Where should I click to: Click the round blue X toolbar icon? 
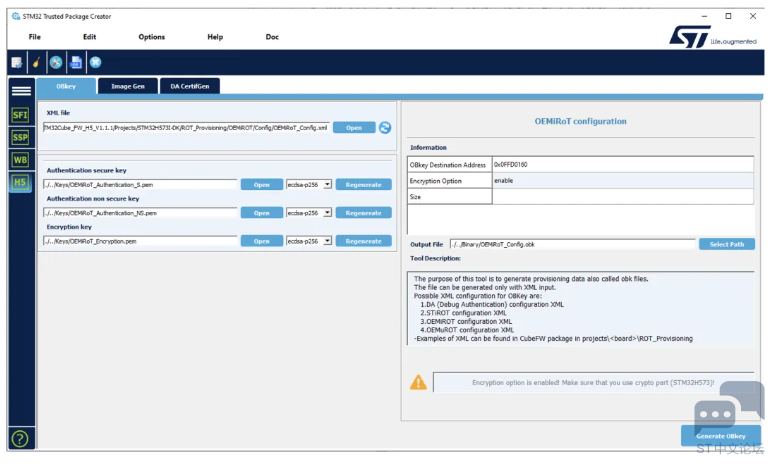coord(96,63)
